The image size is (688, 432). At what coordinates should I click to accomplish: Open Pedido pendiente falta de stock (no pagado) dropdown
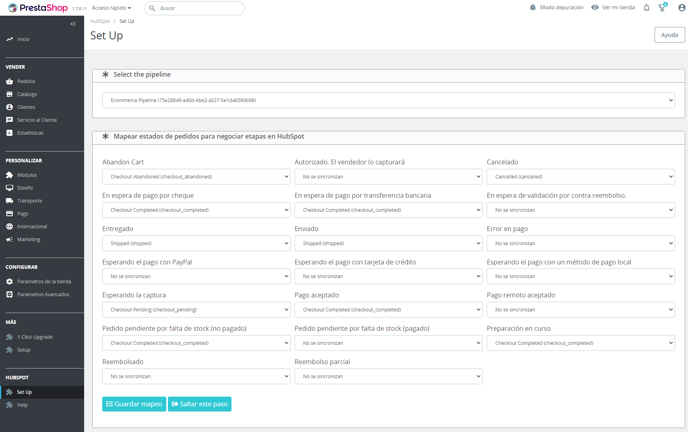pos(196,343)
